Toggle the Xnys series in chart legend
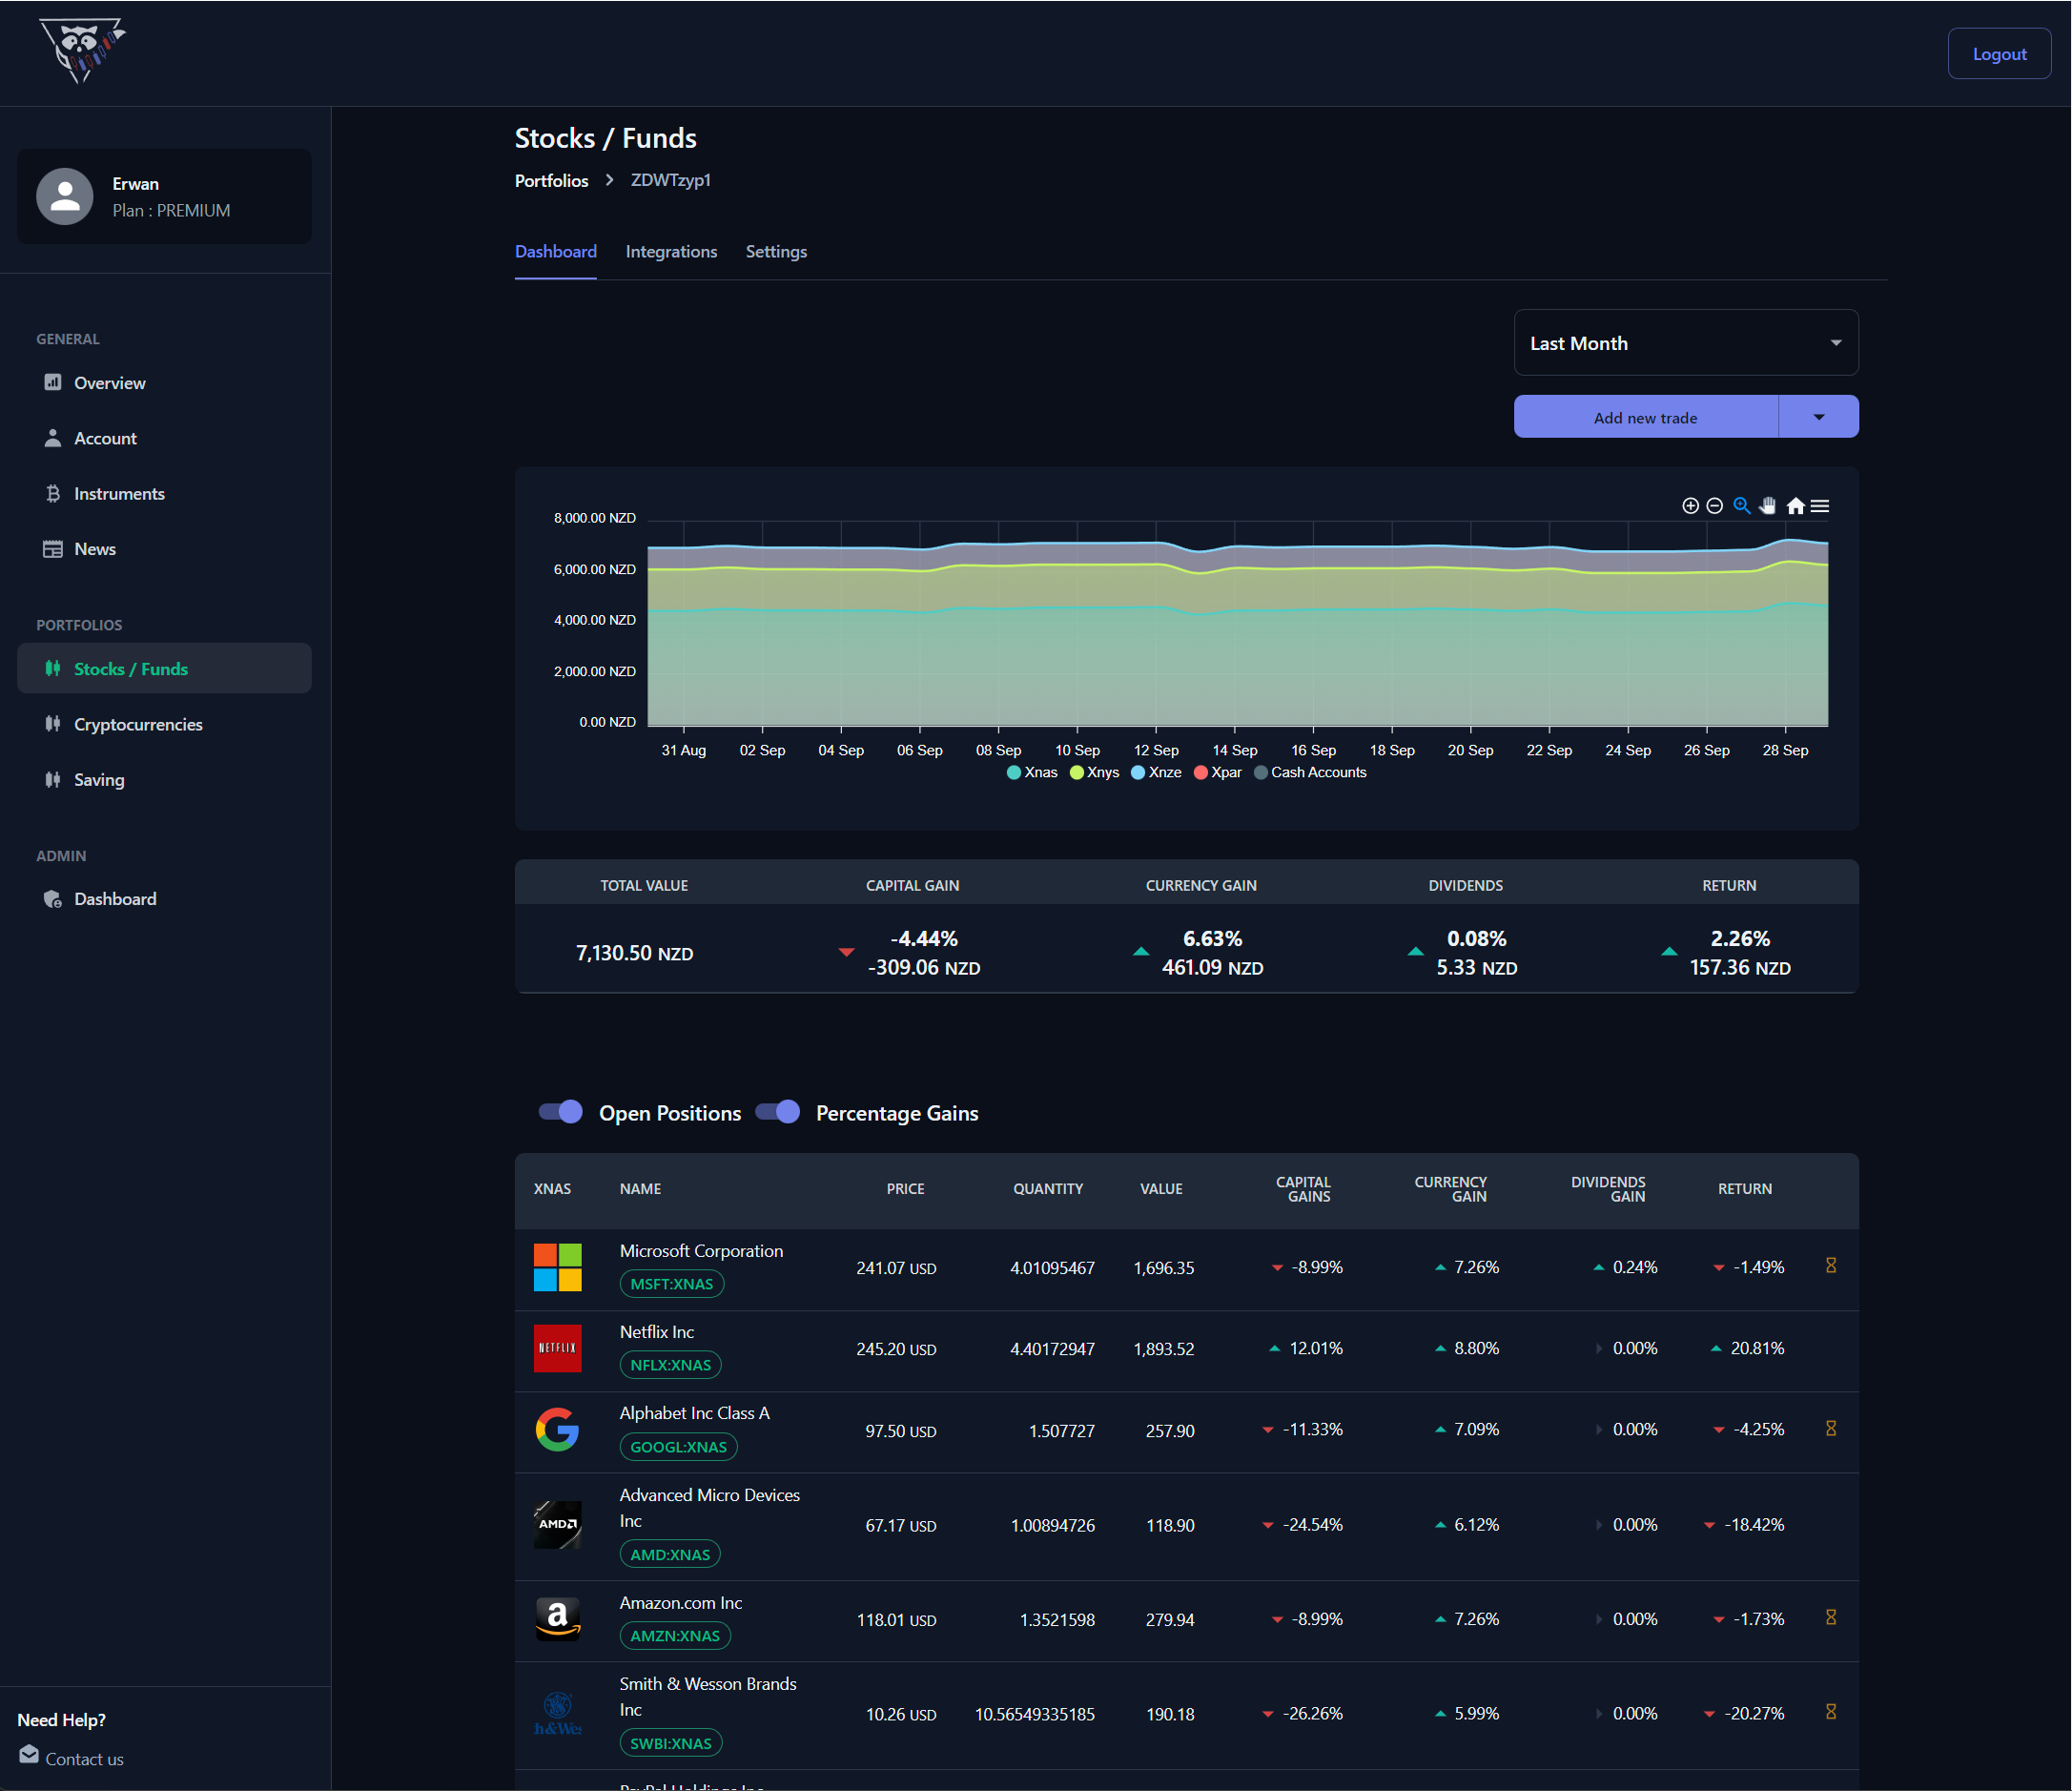2072x1791 pixels. tap(1095, 772)
